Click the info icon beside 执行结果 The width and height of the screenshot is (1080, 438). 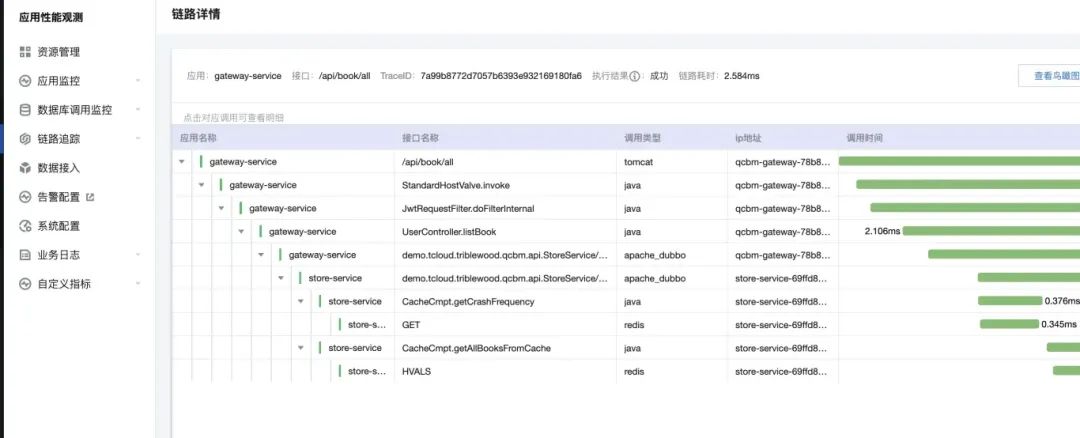[635, 76]
